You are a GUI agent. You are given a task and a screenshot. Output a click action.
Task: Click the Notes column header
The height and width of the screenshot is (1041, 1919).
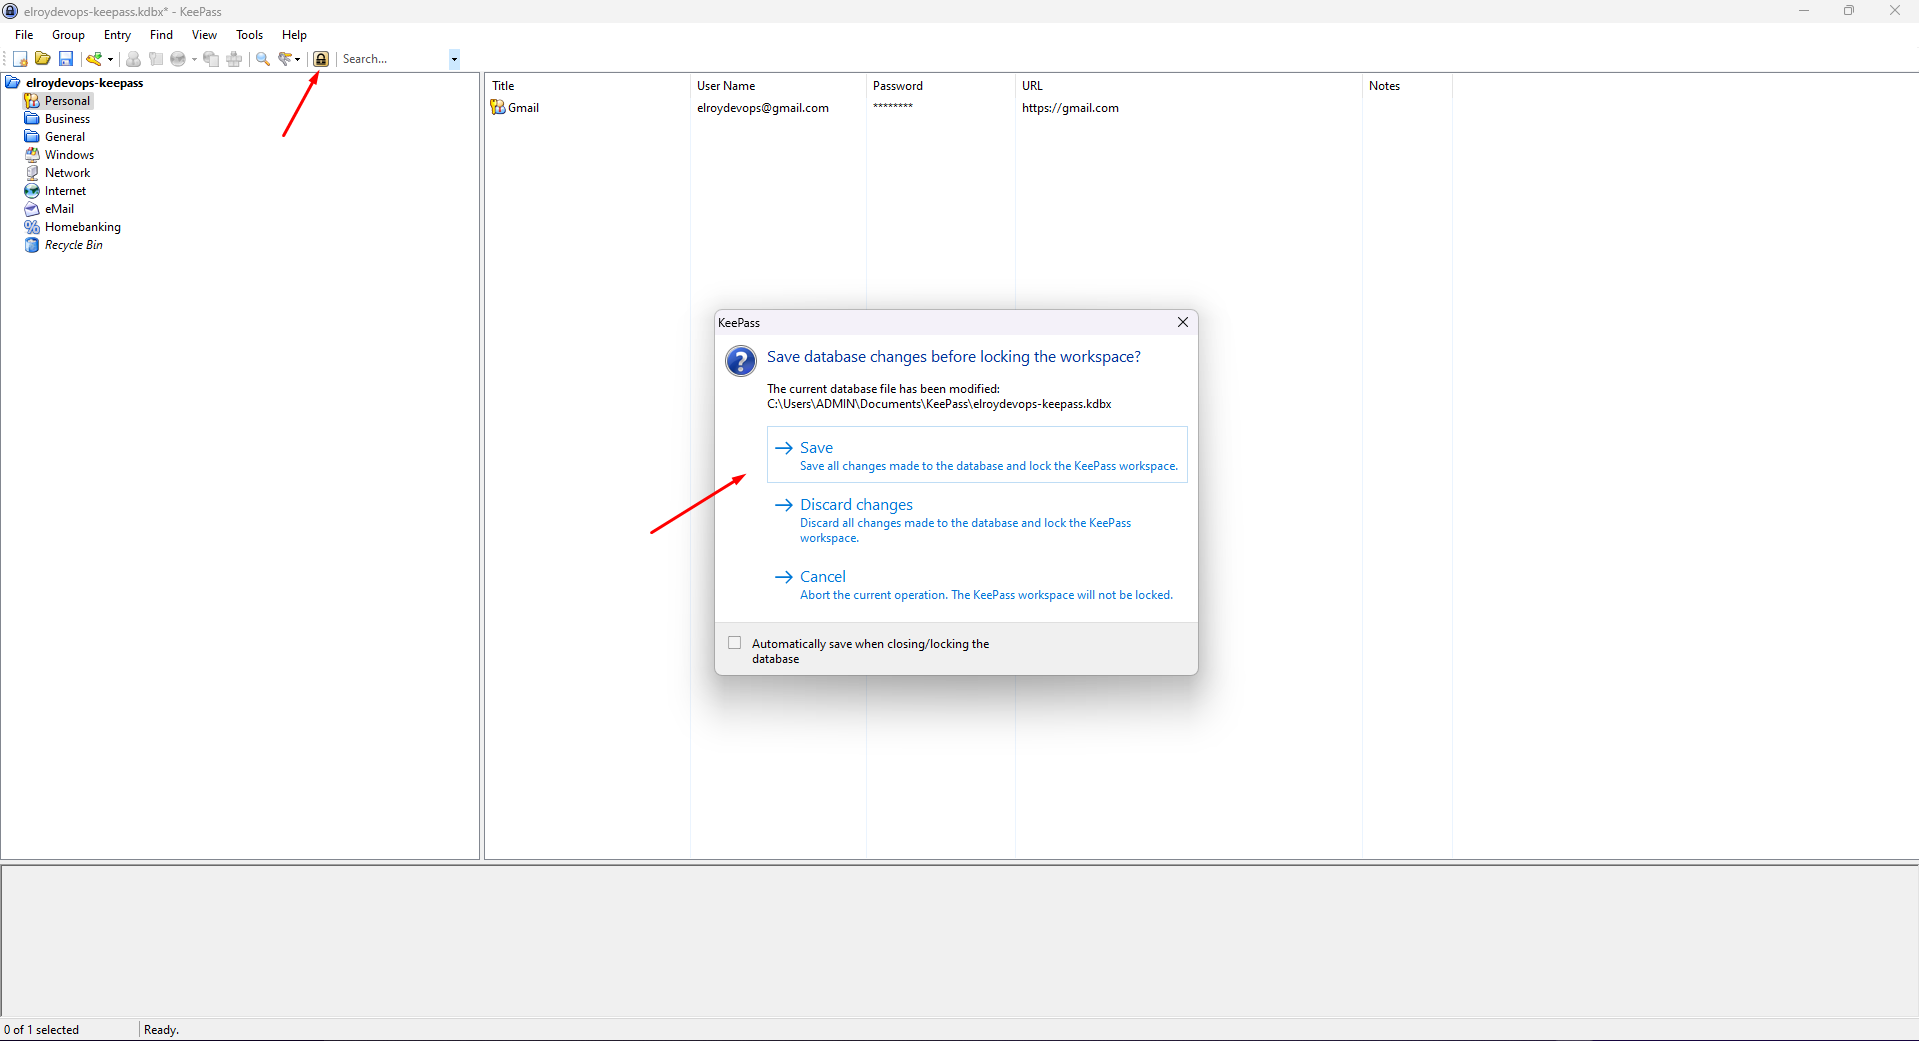(1407, 86)
